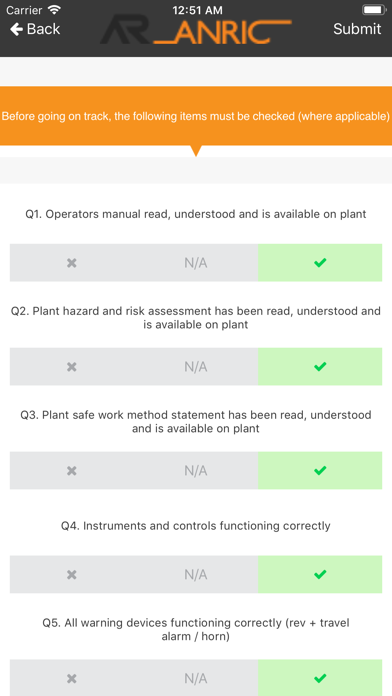The width and height of the screenshot is (392, 696).
Task: Tap the orange 'Before going on track' banner
Action: 196,116
